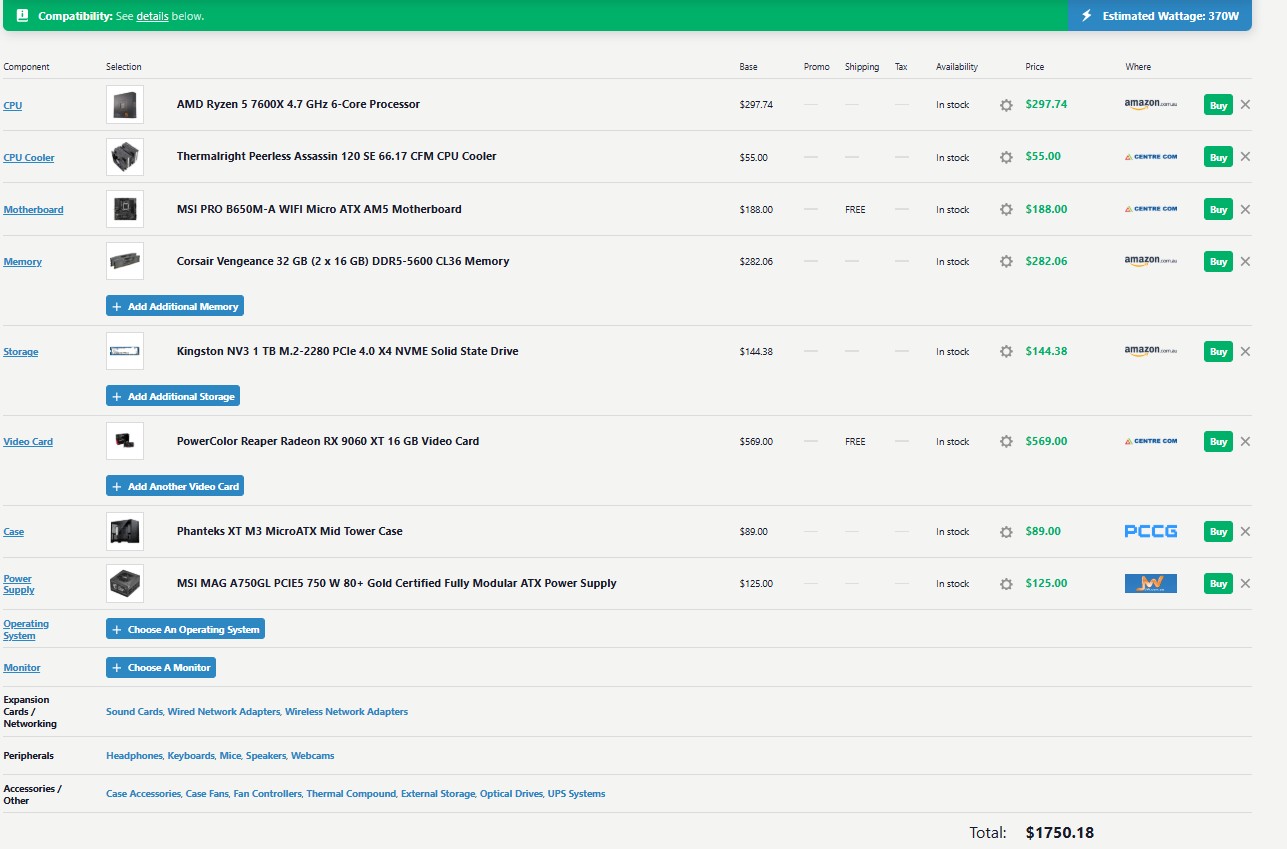Image resolution: width=1287 pixels, height=849 pixels.
Task: Open price settings gear for CPU Cooler row
Action: click(x=1006, y=157)
